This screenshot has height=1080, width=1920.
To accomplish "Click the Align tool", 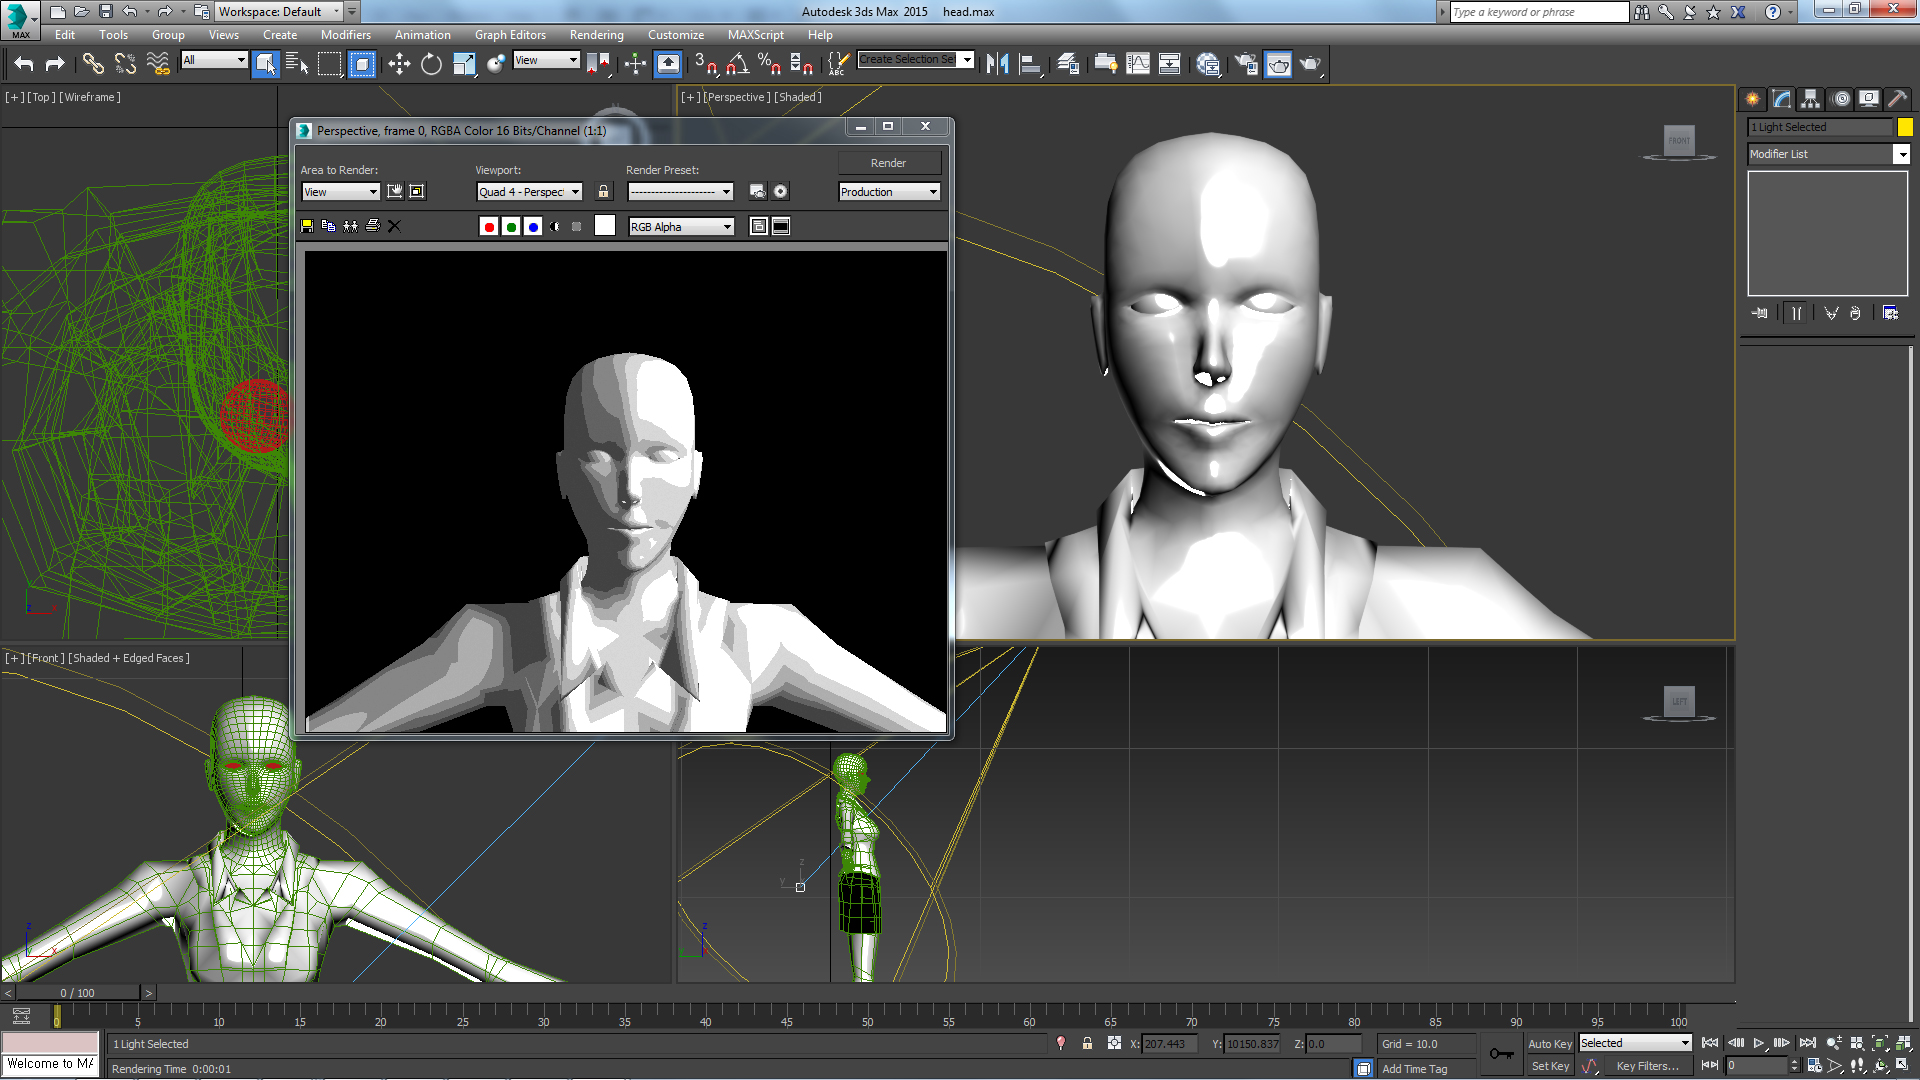I will [1030, 64].
